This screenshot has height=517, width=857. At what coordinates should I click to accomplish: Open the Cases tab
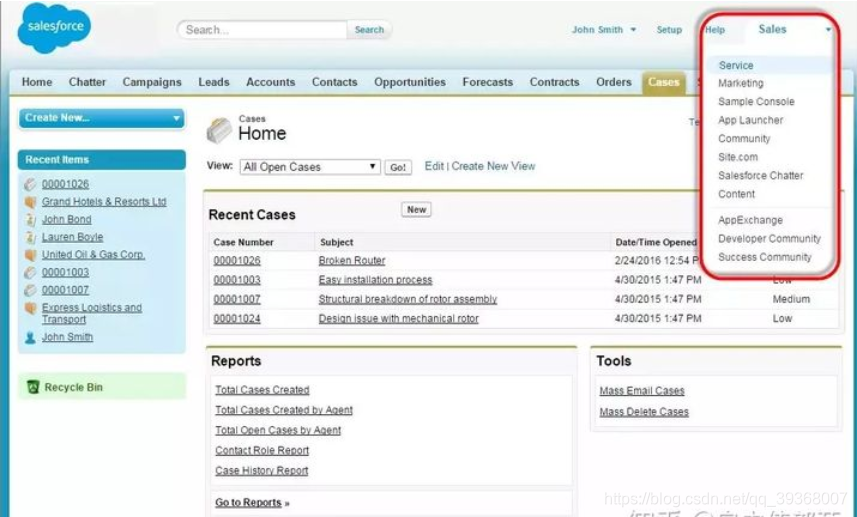click(x=664, y=83)
